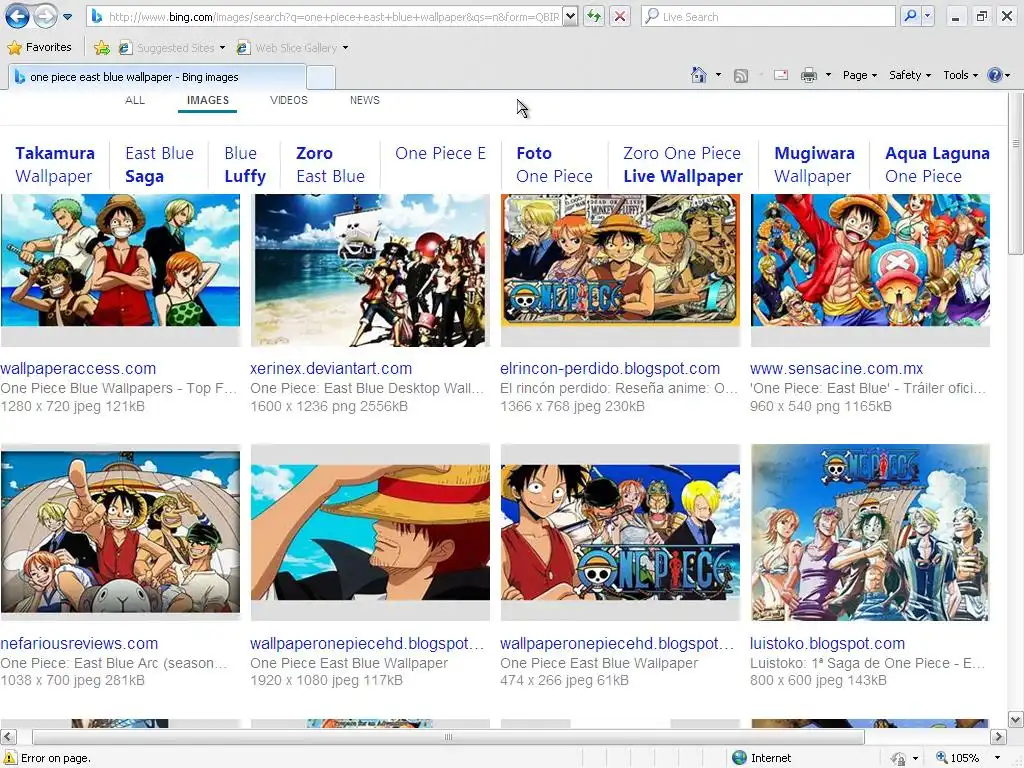Select Zoro One Piece Live Wallpaper suggestion
The height and width of the screenshot is (768, 1024).
click(x=683, y=165)
